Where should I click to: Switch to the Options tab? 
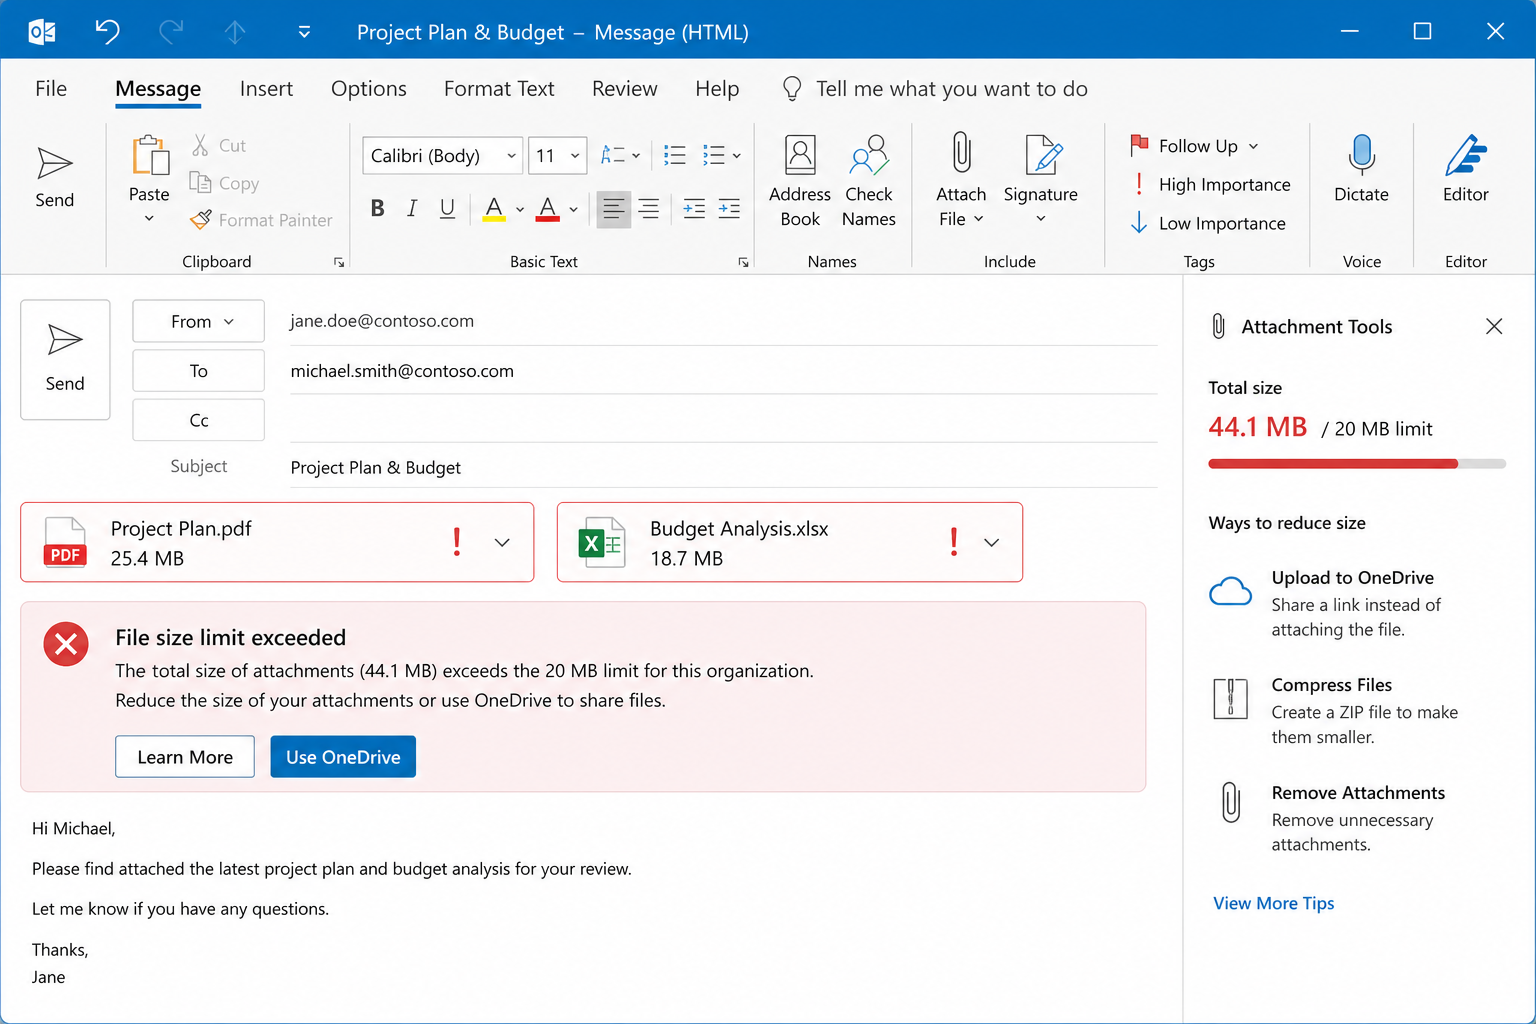(x=369, y=89)
